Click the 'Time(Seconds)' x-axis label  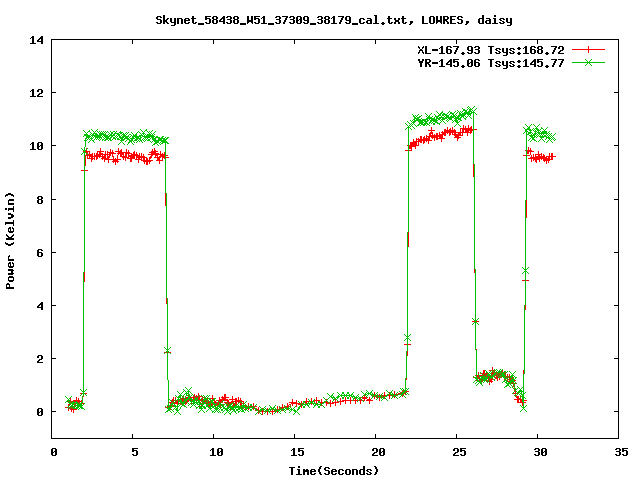click(x=333, y=471)
